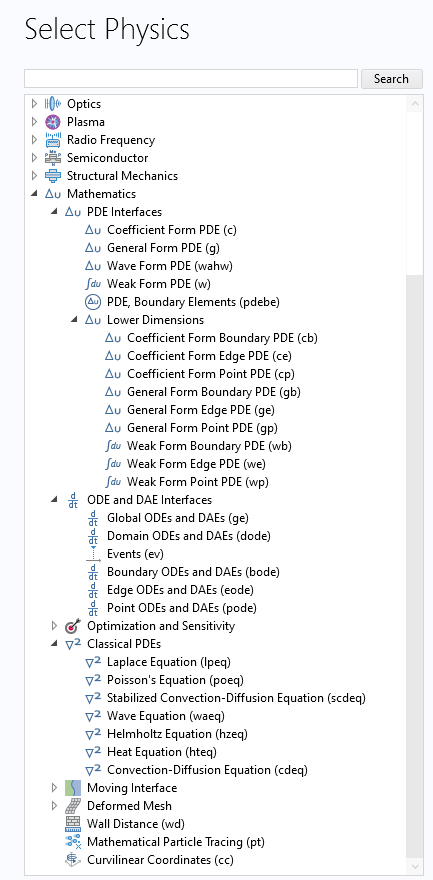Click the Radio Frequency icon

[53, 140]
